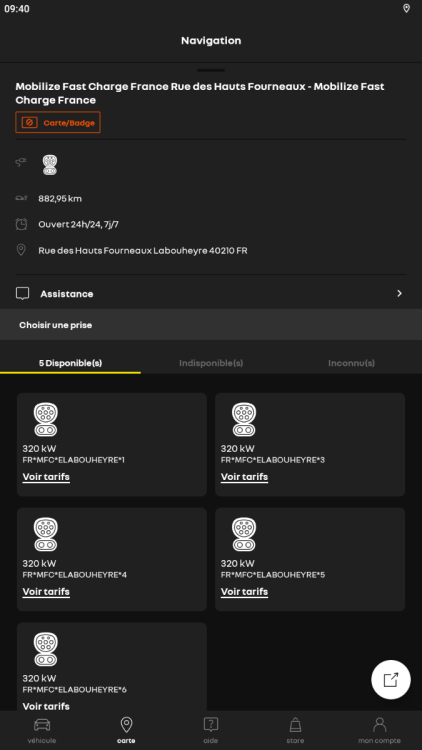Tap the Rue des Hauts Fourneaux address
422x750 pixels.
(143, 250)
